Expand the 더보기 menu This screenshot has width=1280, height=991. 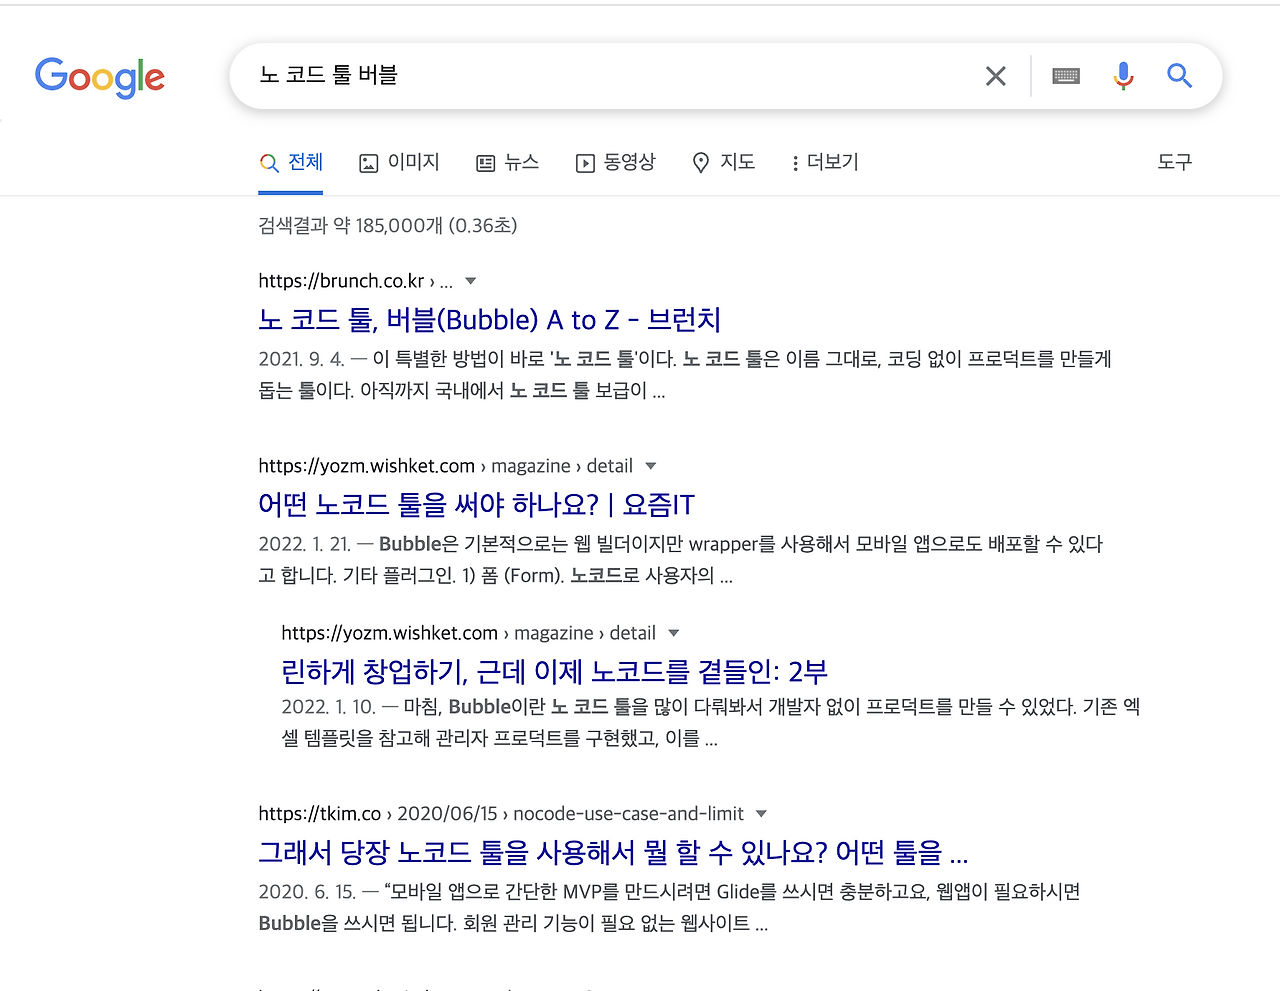[x=824, y=162]
